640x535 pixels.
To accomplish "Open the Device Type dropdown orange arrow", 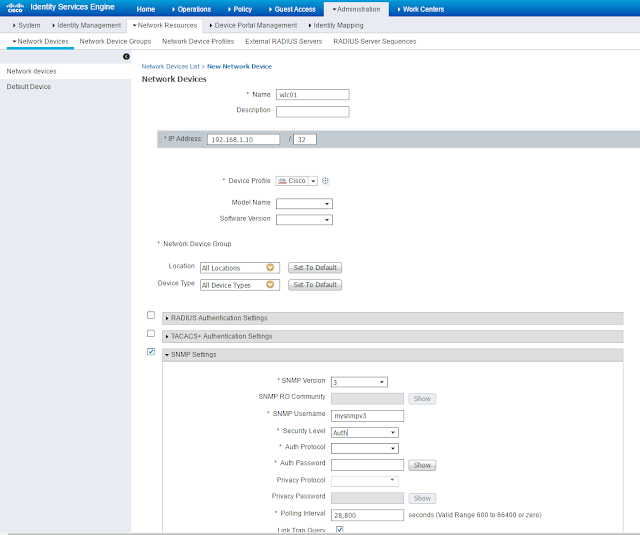I will tap(270, 284).
